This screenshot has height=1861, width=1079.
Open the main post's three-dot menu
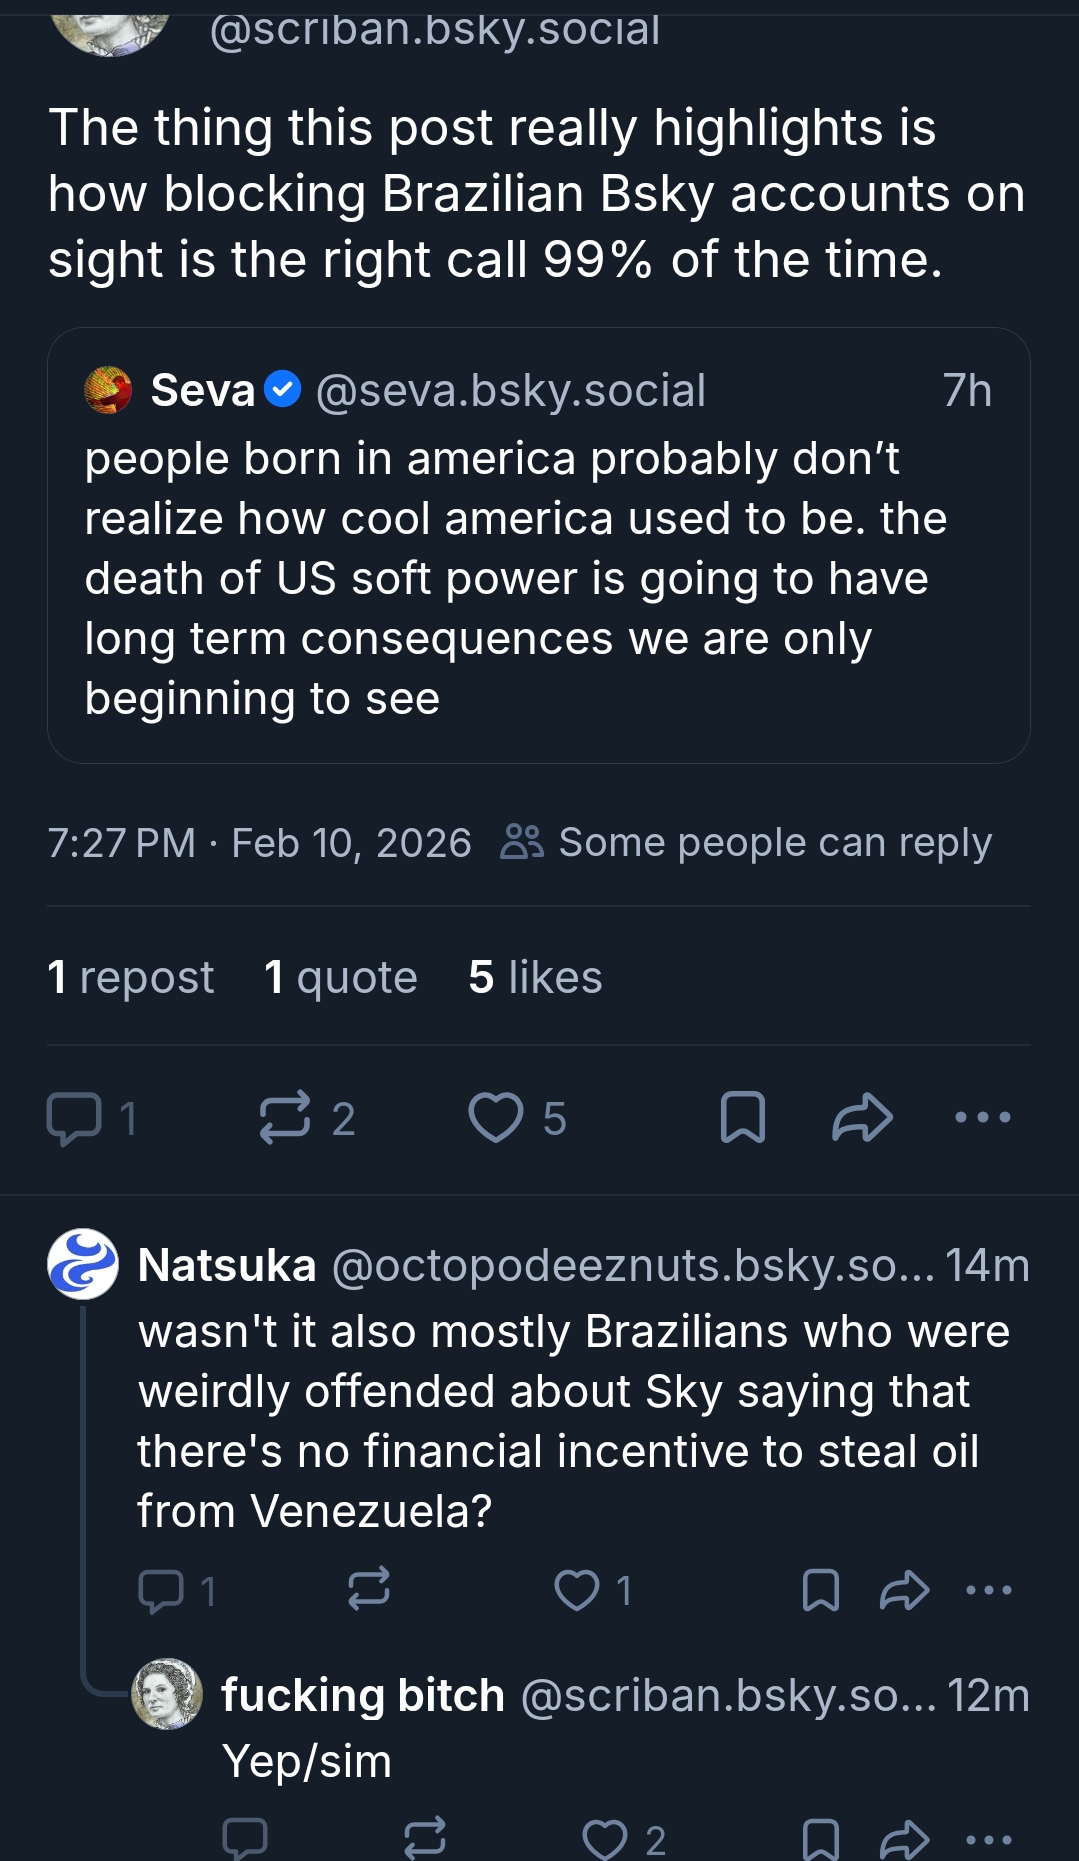982,1118
